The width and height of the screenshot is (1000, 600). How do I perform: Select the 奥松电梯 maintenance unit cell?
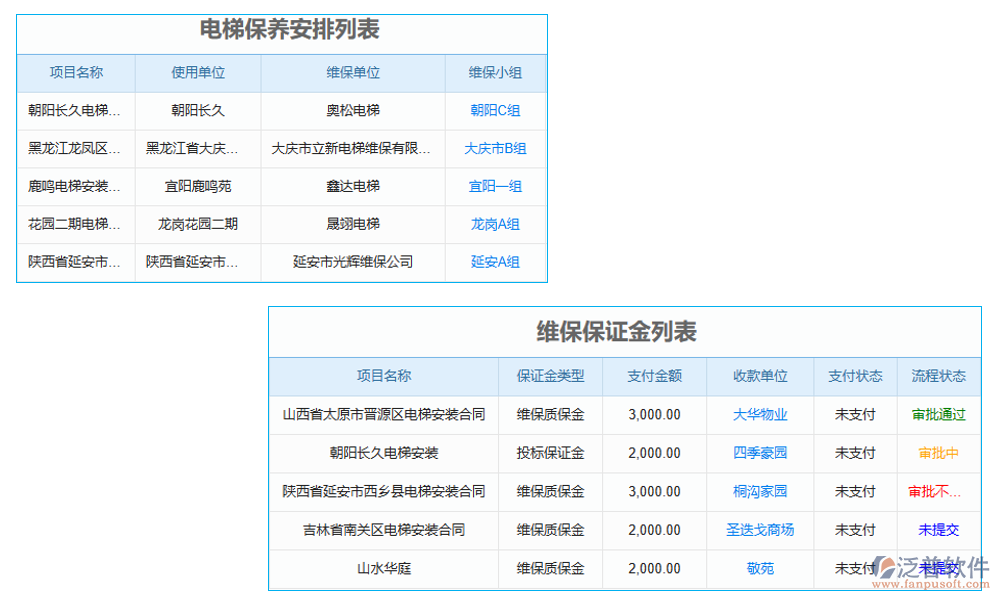pos(354,110)
